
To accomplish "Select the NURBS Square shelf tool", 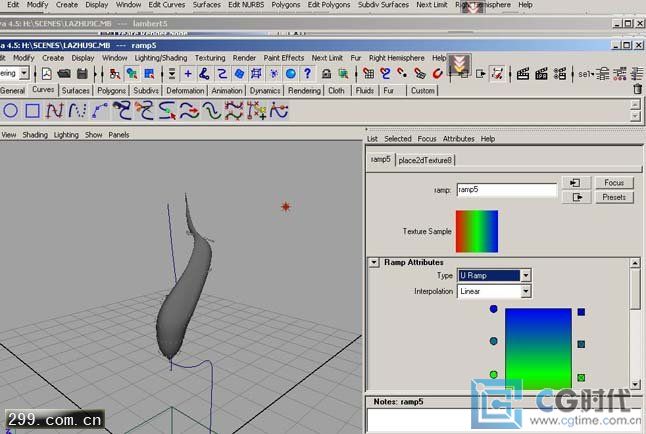I will click(x=33, y=111).
